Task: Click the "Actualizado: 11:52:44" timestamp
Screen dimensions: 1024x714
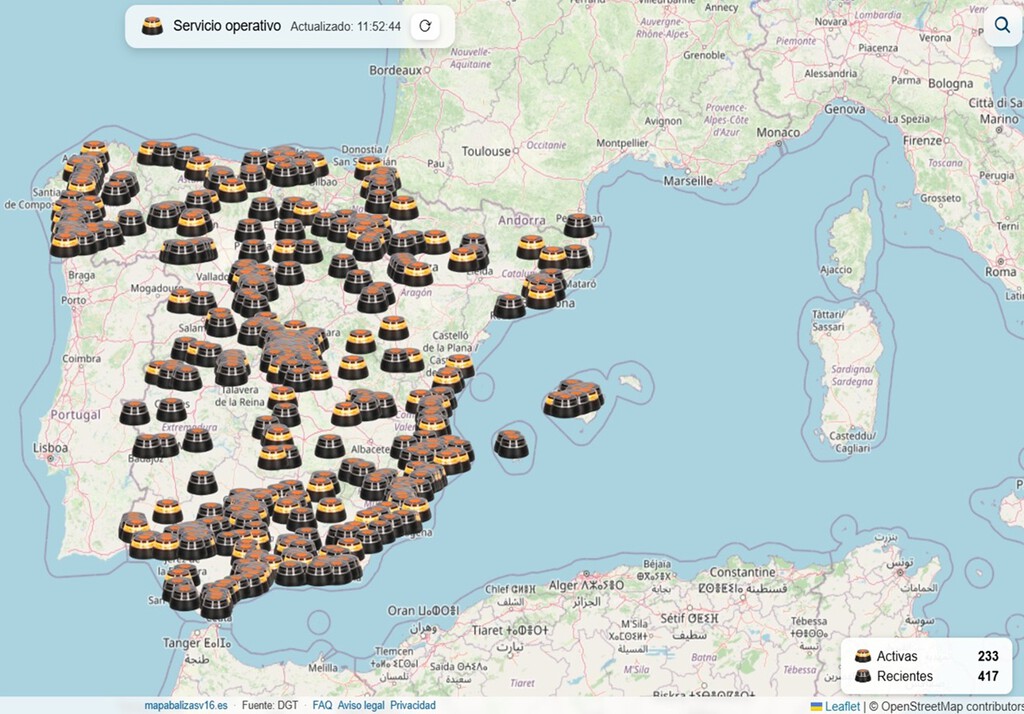Action: click(x=346, y=26)
